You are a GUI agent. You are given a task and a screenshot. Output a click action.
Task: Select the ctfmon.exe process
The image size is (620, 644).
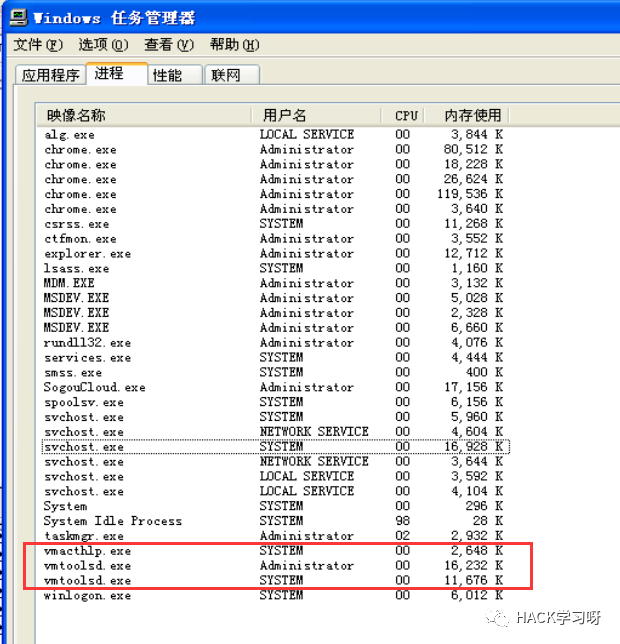(x=275, y=238)
